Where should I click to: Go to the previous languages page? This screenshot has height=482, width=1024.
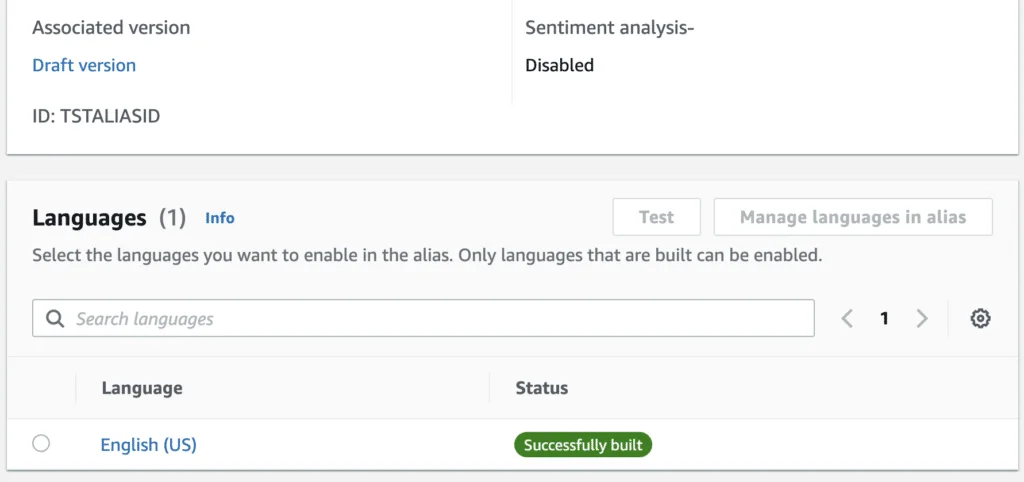pos(847,318)
